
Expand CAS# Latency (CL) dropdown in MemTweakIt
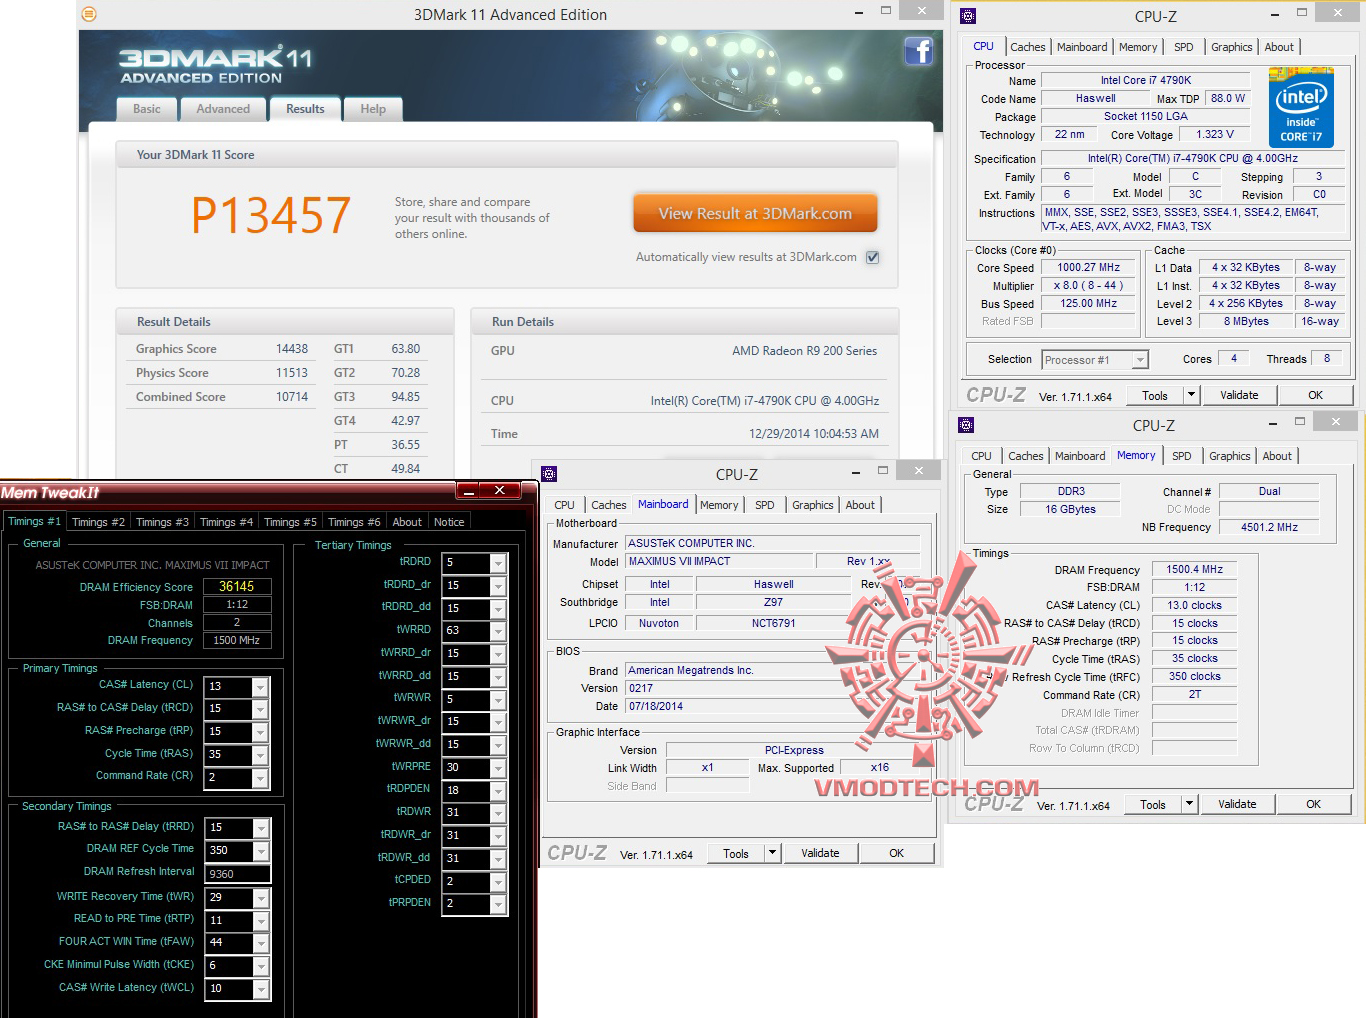click(x=260, y=687)
